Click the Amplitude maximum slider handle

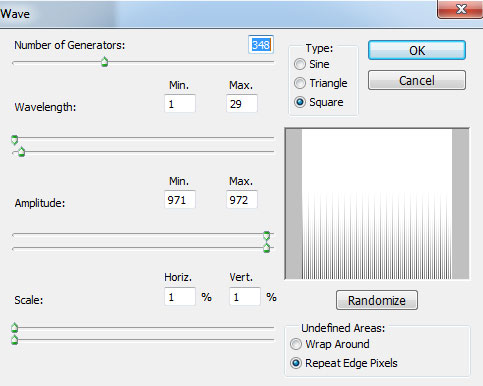point(266,248)
